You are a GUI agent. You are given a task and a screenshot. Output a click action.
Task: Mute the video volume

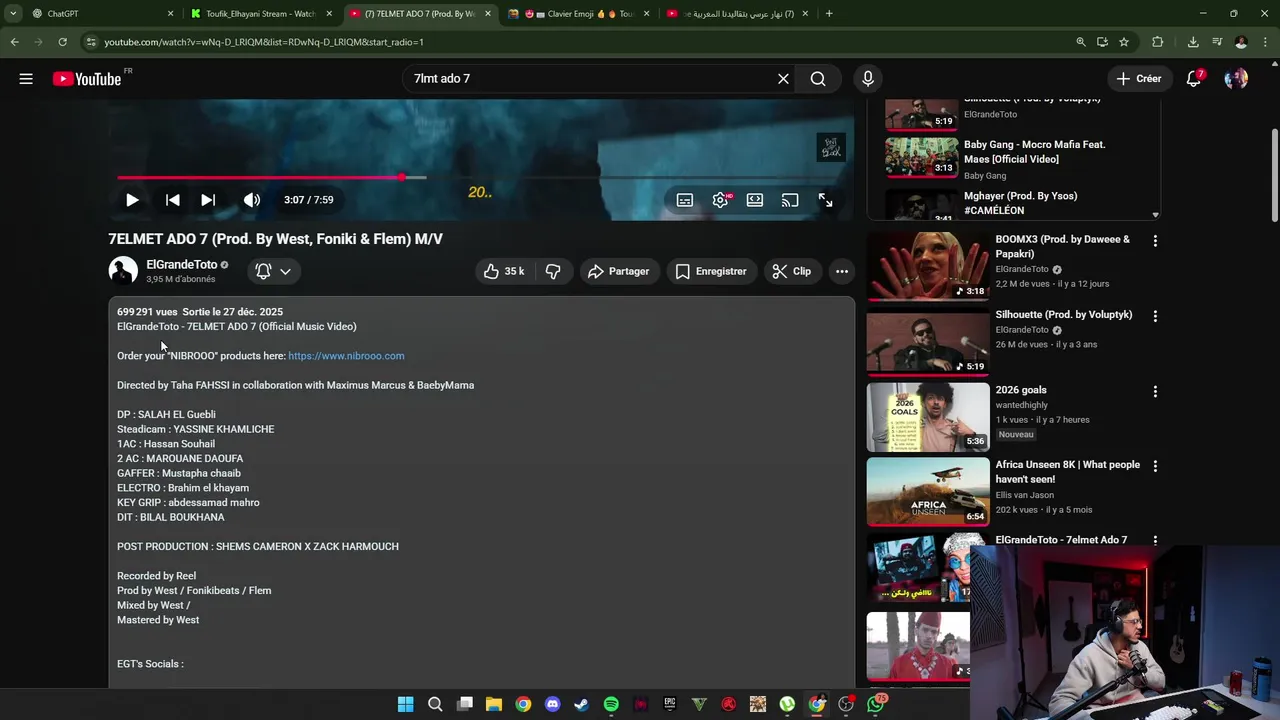[x=252, y=200]
